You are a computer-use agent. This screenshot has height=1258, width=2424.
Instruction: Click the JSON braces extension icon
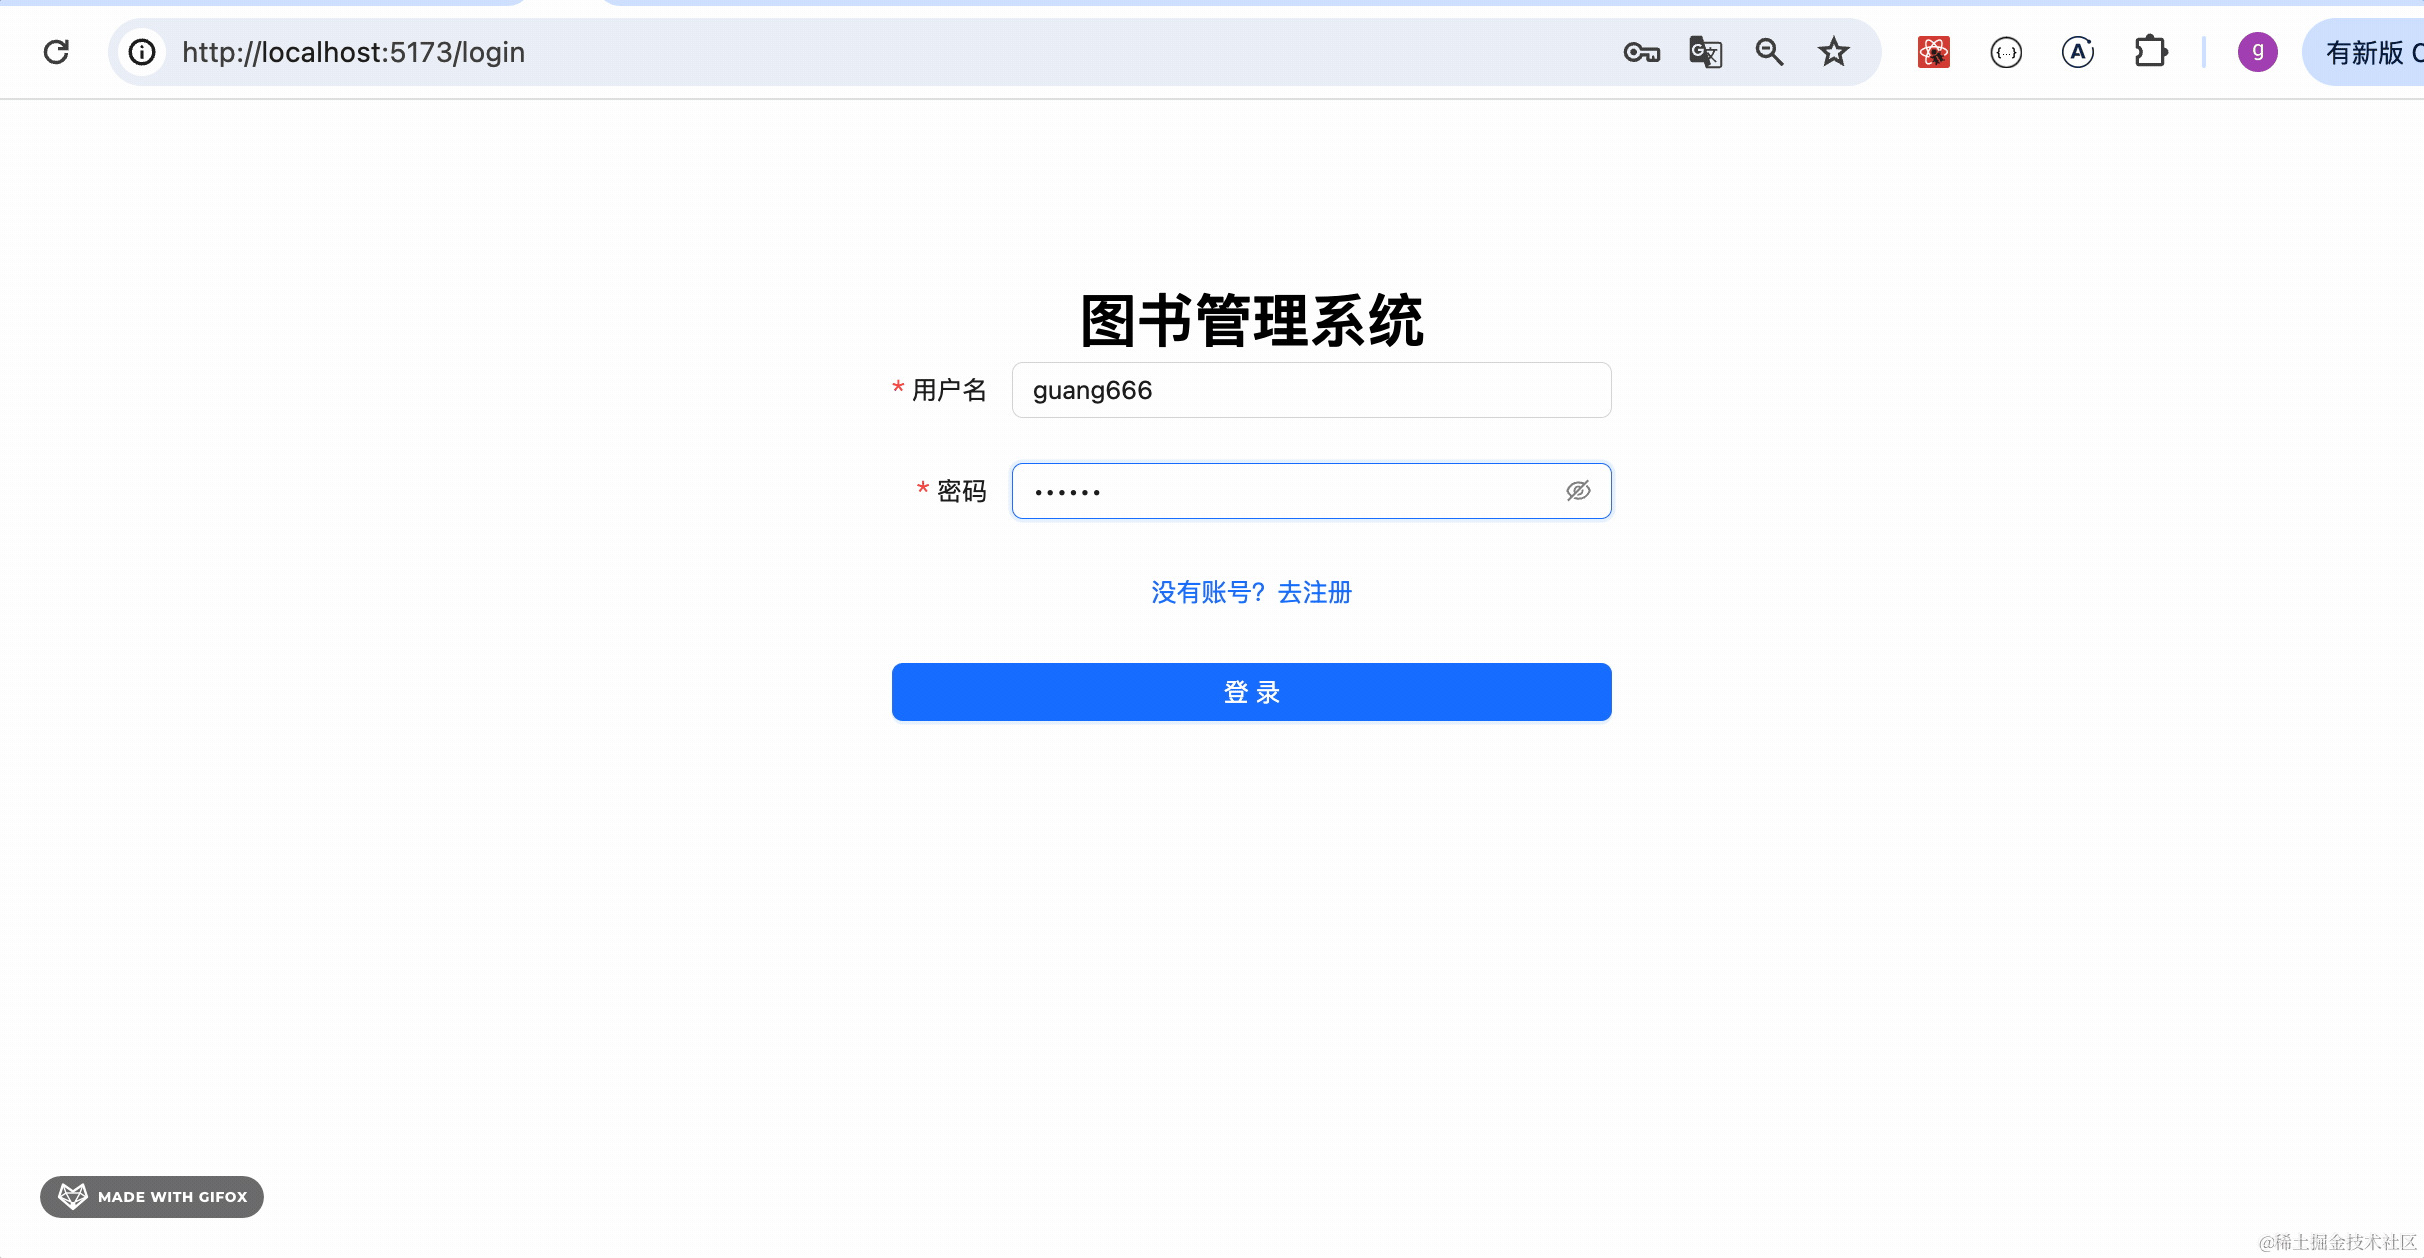pos(2006,52)
